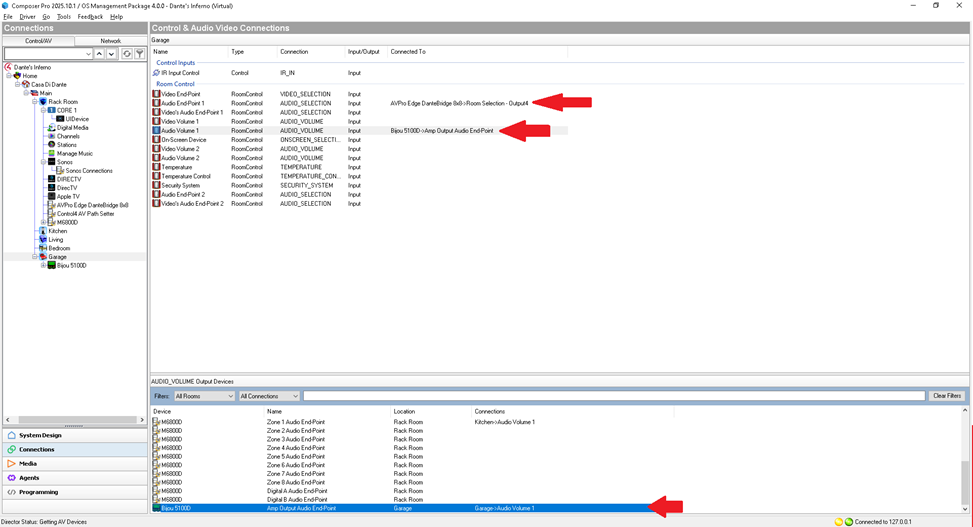Select Digital Media in the tree
The image size is (973, 527).
[72, 128]
